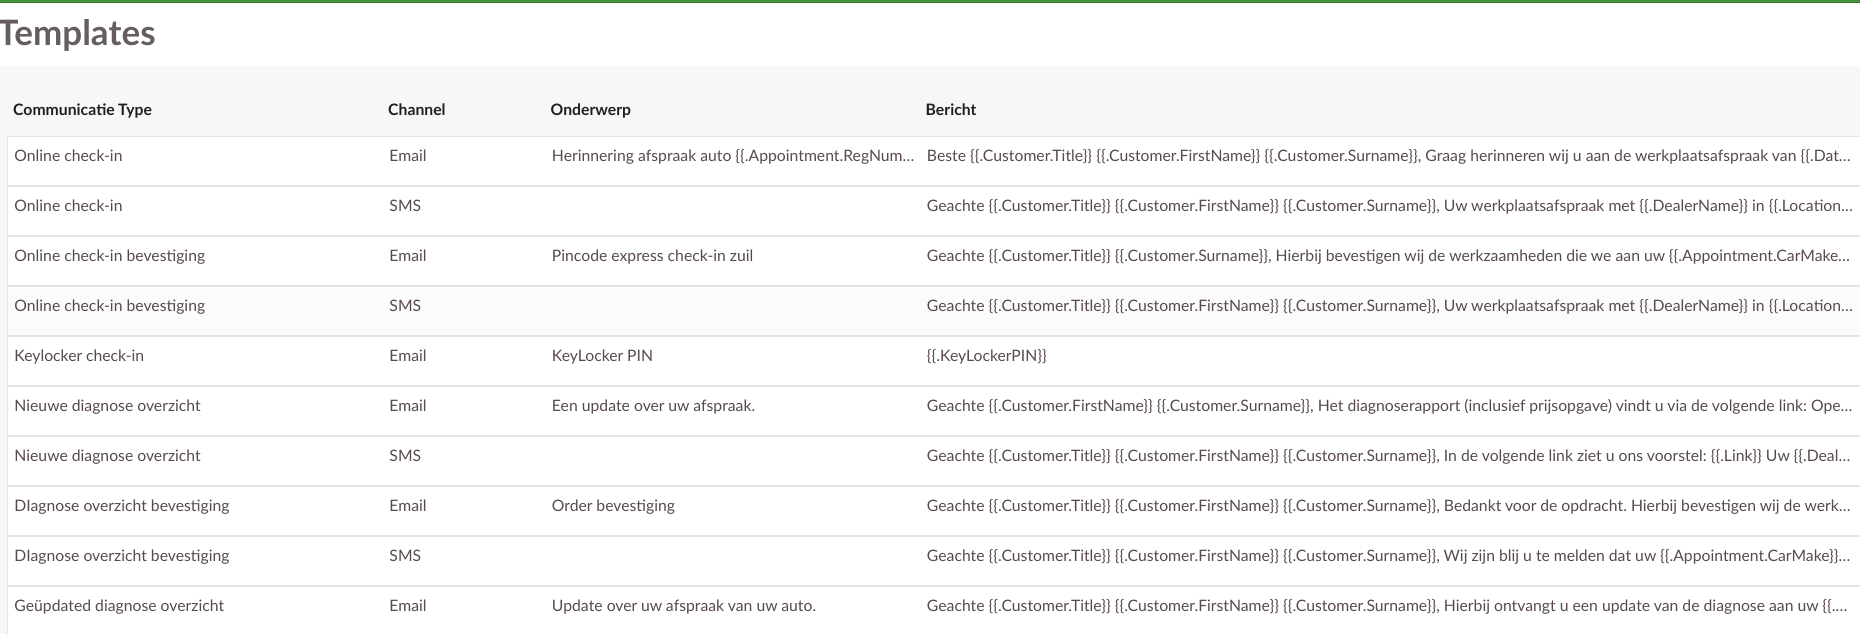Click the 'Herinnering afspraak auto' subject
This screenshot has height=634, width=1860.
coord(732,156)
